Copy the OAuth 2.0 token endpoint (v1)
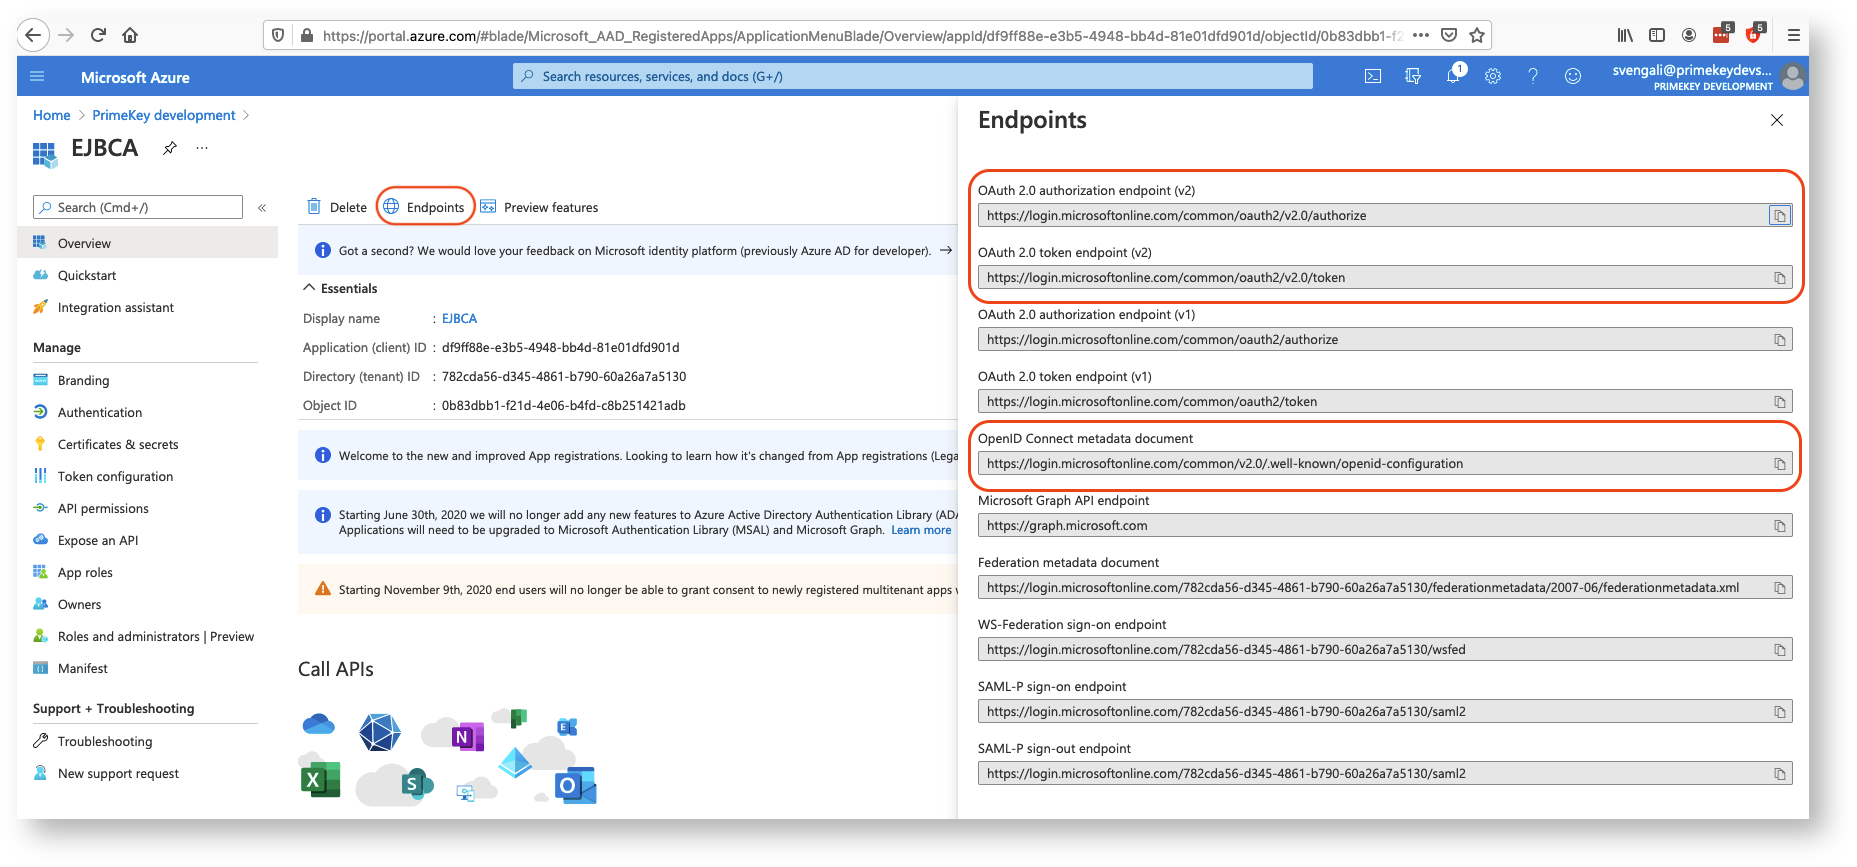This screenshot has width=1857, height=867. pyautogui.click(x=1780, y=402)
